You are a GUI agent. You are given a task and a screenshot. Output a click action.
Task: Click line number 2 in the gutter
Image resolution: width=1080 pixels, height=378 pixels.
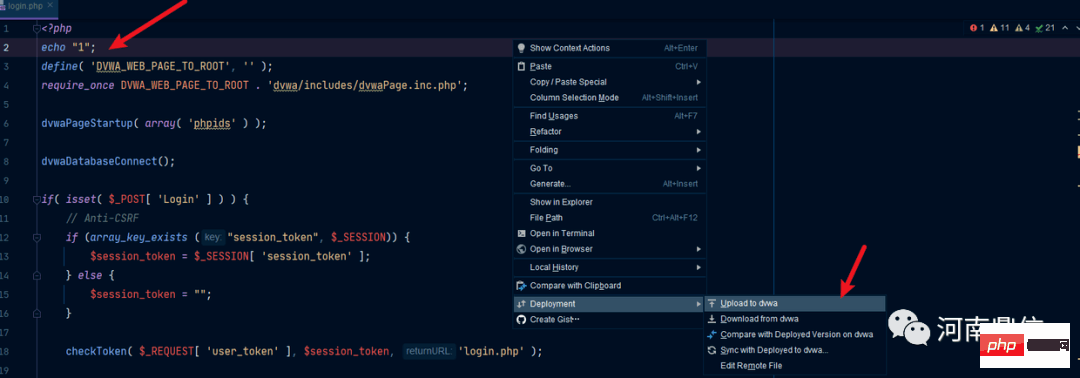click(6, 48)
